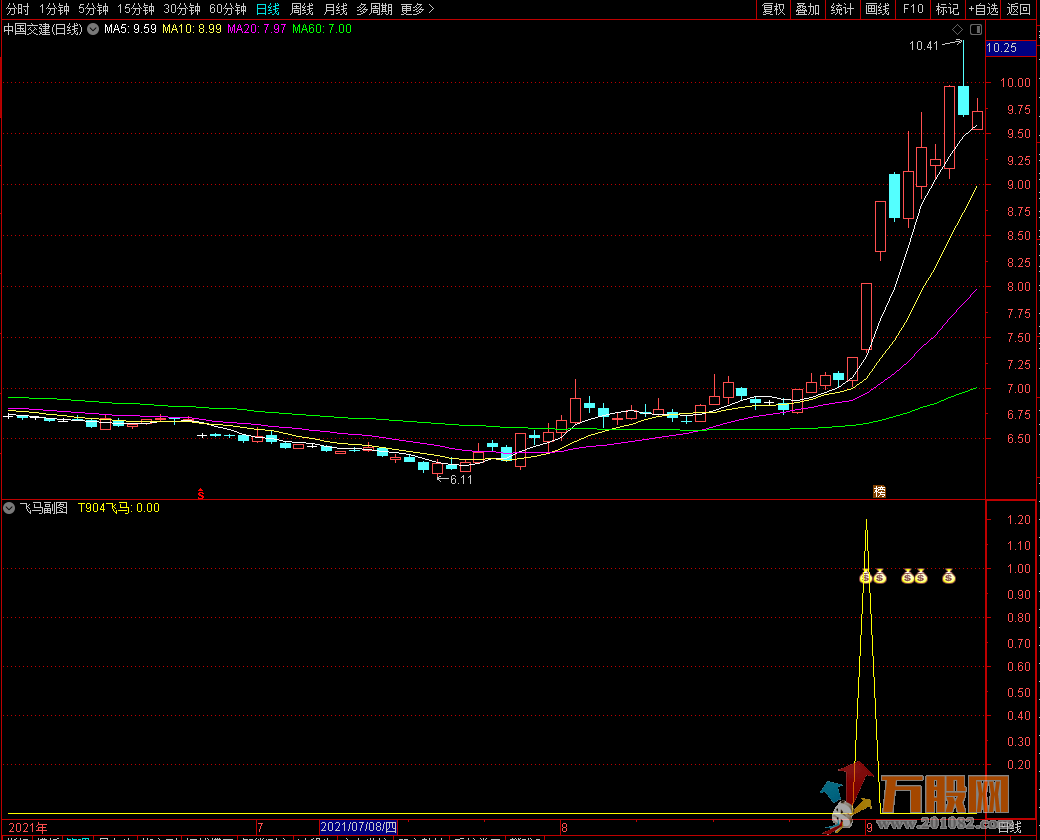Screen dimensions: 1040x840
Task: Click the 6.11 low price annotation
Action: coord(461,480)
